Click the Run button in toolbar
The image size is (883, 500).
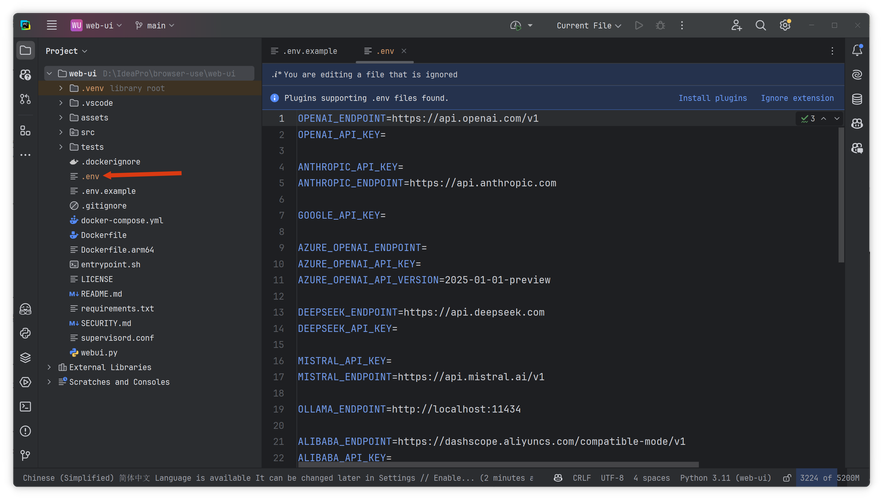[x=639, y=25]
